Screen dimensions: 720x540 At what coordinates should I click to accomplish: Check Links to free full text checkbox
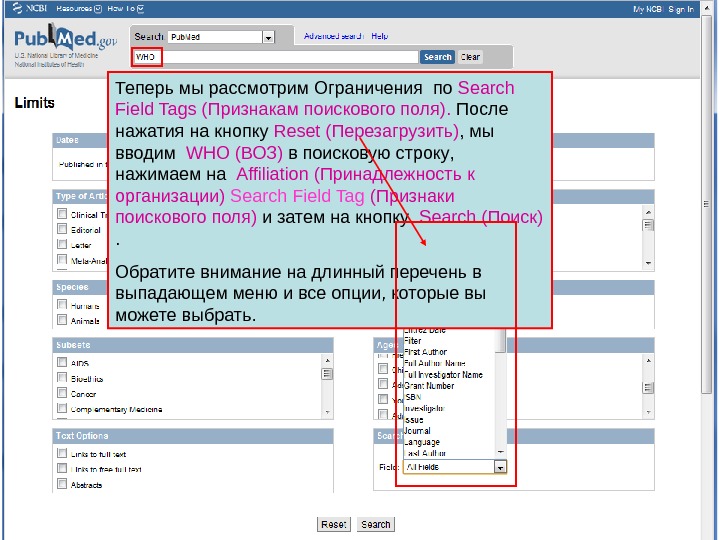coord(62,468)
